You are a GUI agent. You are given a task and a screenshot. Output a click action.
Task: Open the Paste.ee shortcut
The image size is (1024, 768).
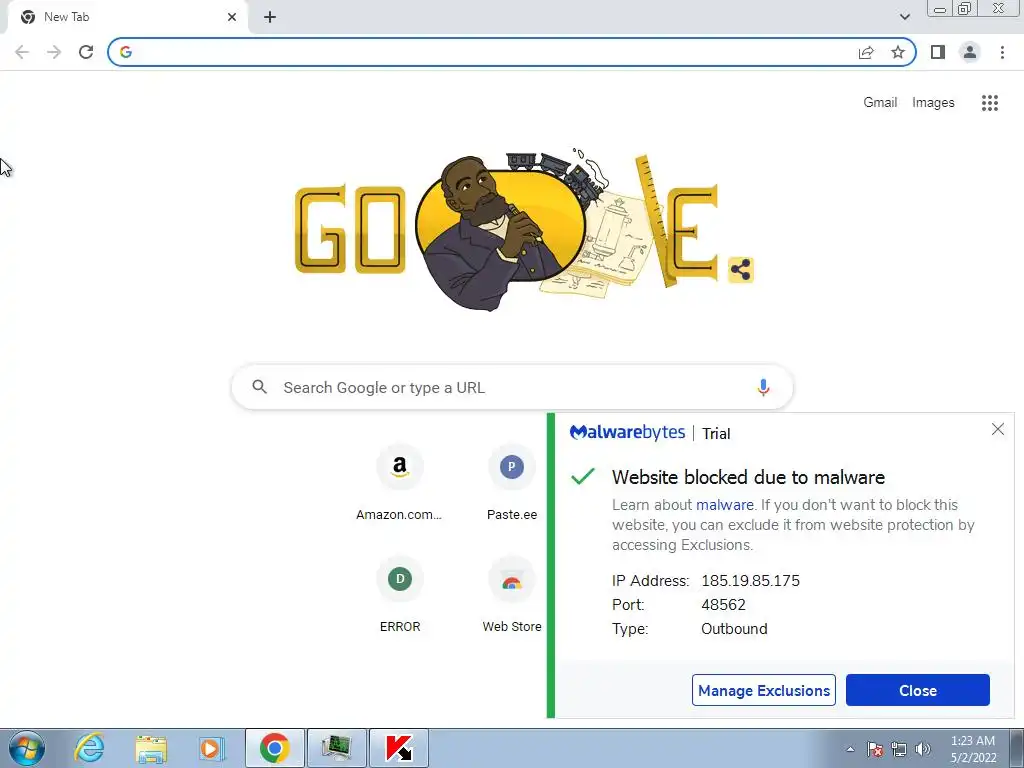pos(512,483)
